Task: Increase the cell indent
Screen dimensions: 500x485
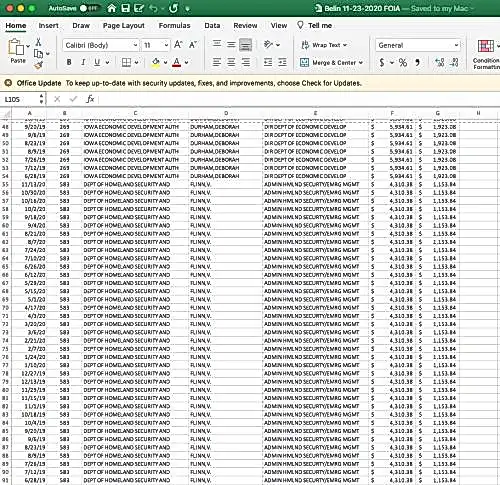Action: 282,62
